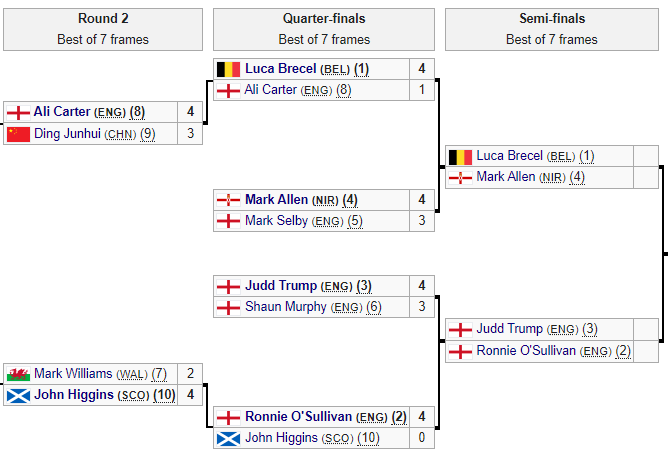
Task: Click John Higgins in the Quarter-finals column
Action: coord(281,438)
